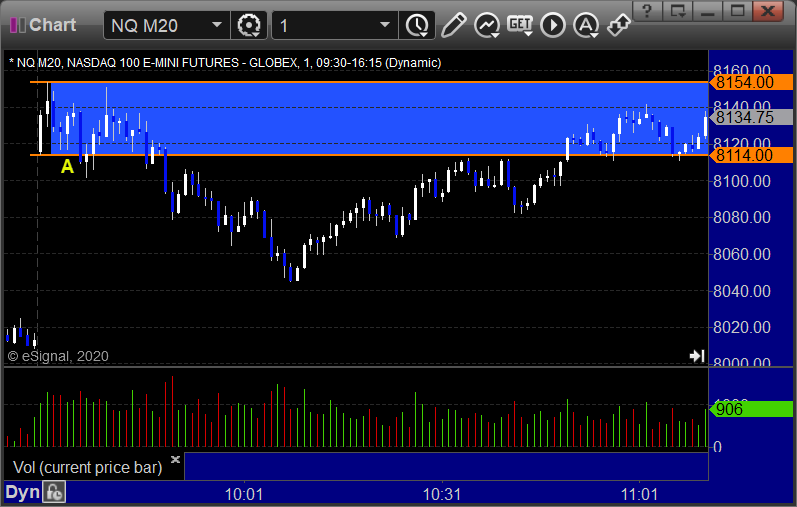Click the 8080.00 price axis label
The width and height of the screenshot is (797, 507).
[742, 218]
